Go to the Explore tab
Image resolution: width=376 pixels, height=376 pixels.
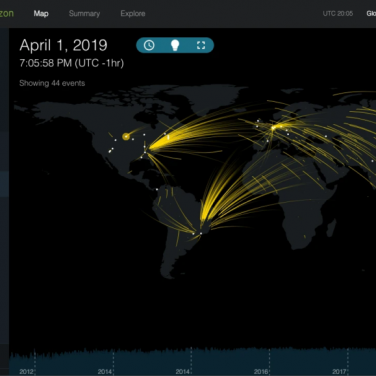click(133, 14)
